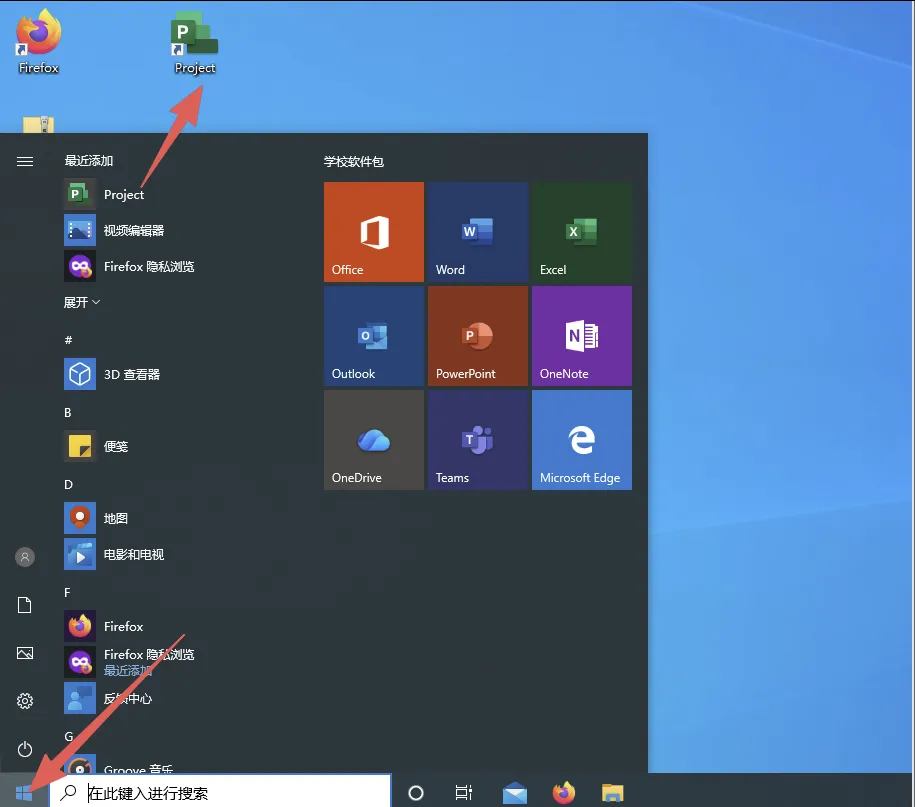
Task: Launch Word from the pinned tiles
Action: tap(478, 232)
